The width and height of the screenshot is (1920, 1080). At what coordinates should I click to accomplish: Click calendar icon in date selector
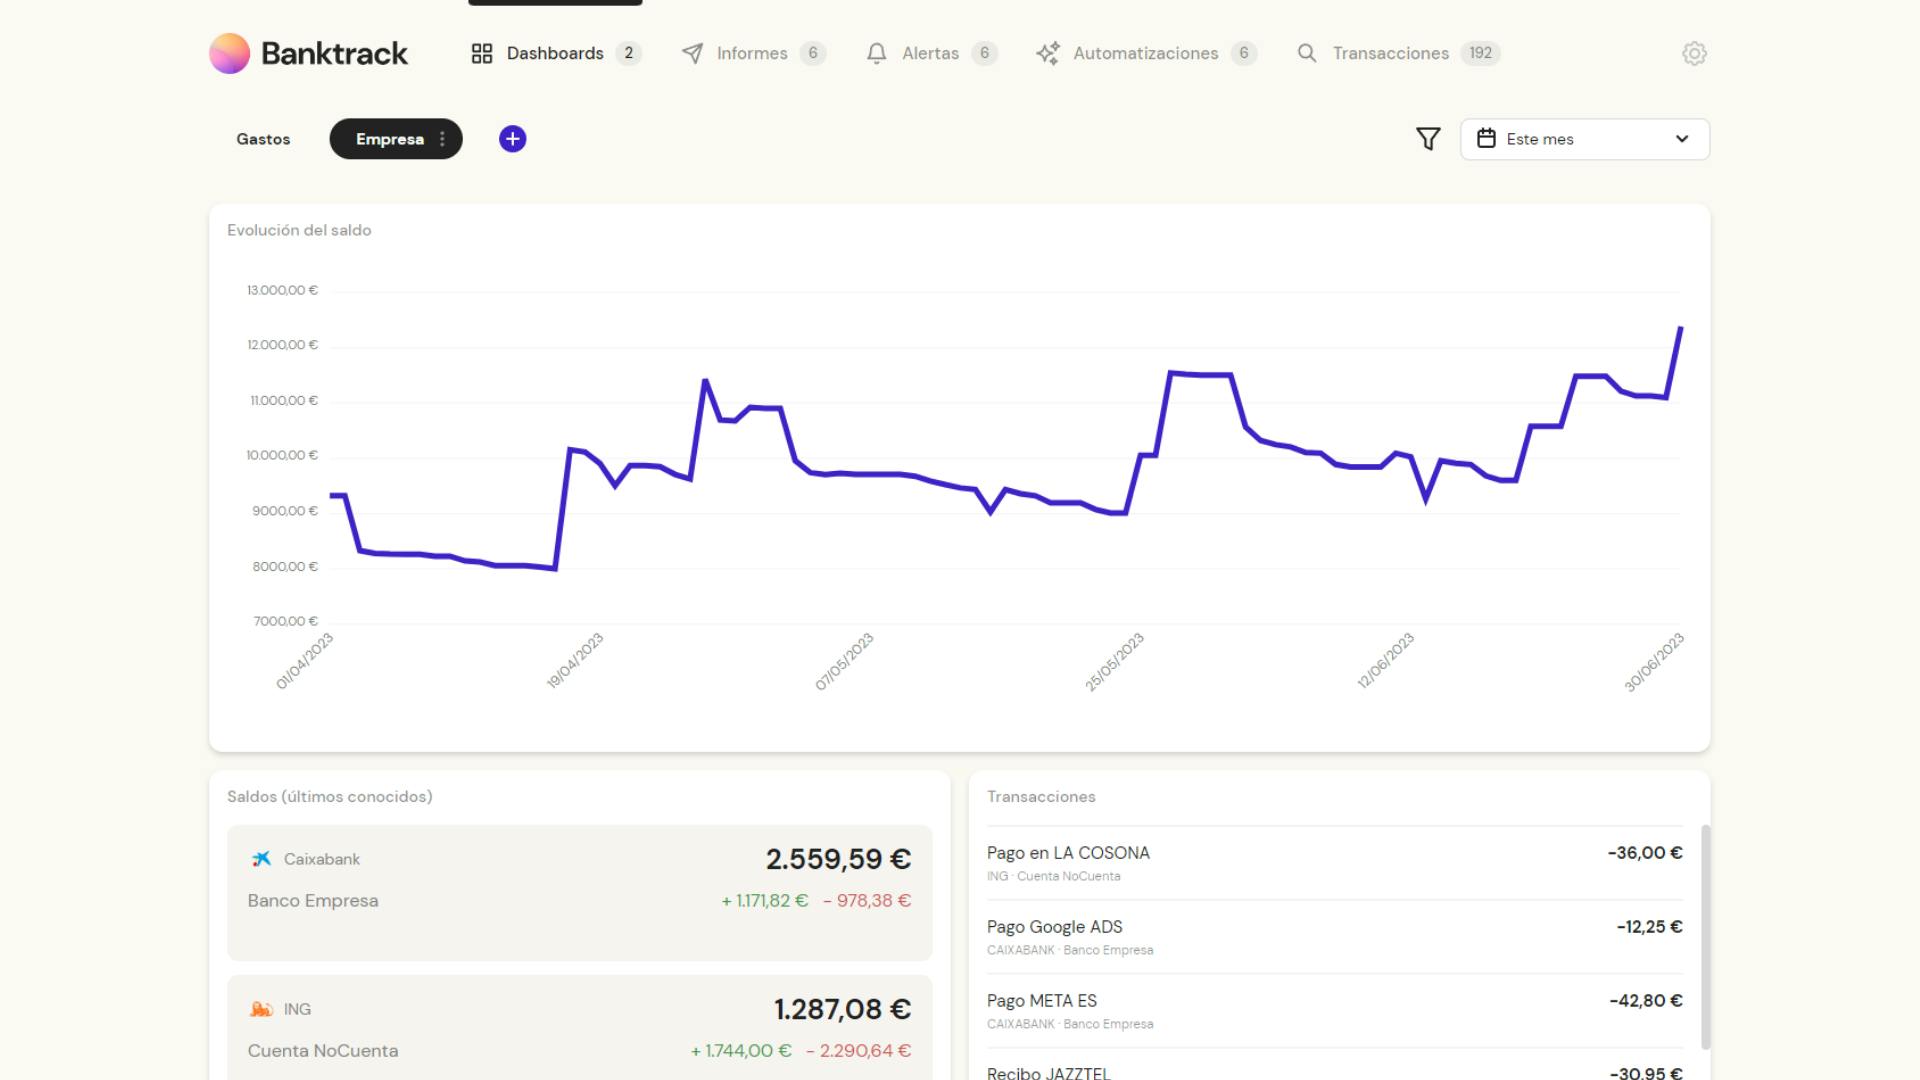pos(1487,139)
